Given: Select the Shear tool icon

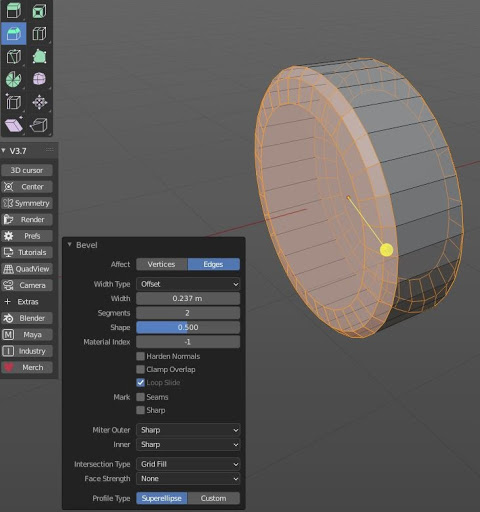Looking at the screenshot, I should [x=14, y=125].
